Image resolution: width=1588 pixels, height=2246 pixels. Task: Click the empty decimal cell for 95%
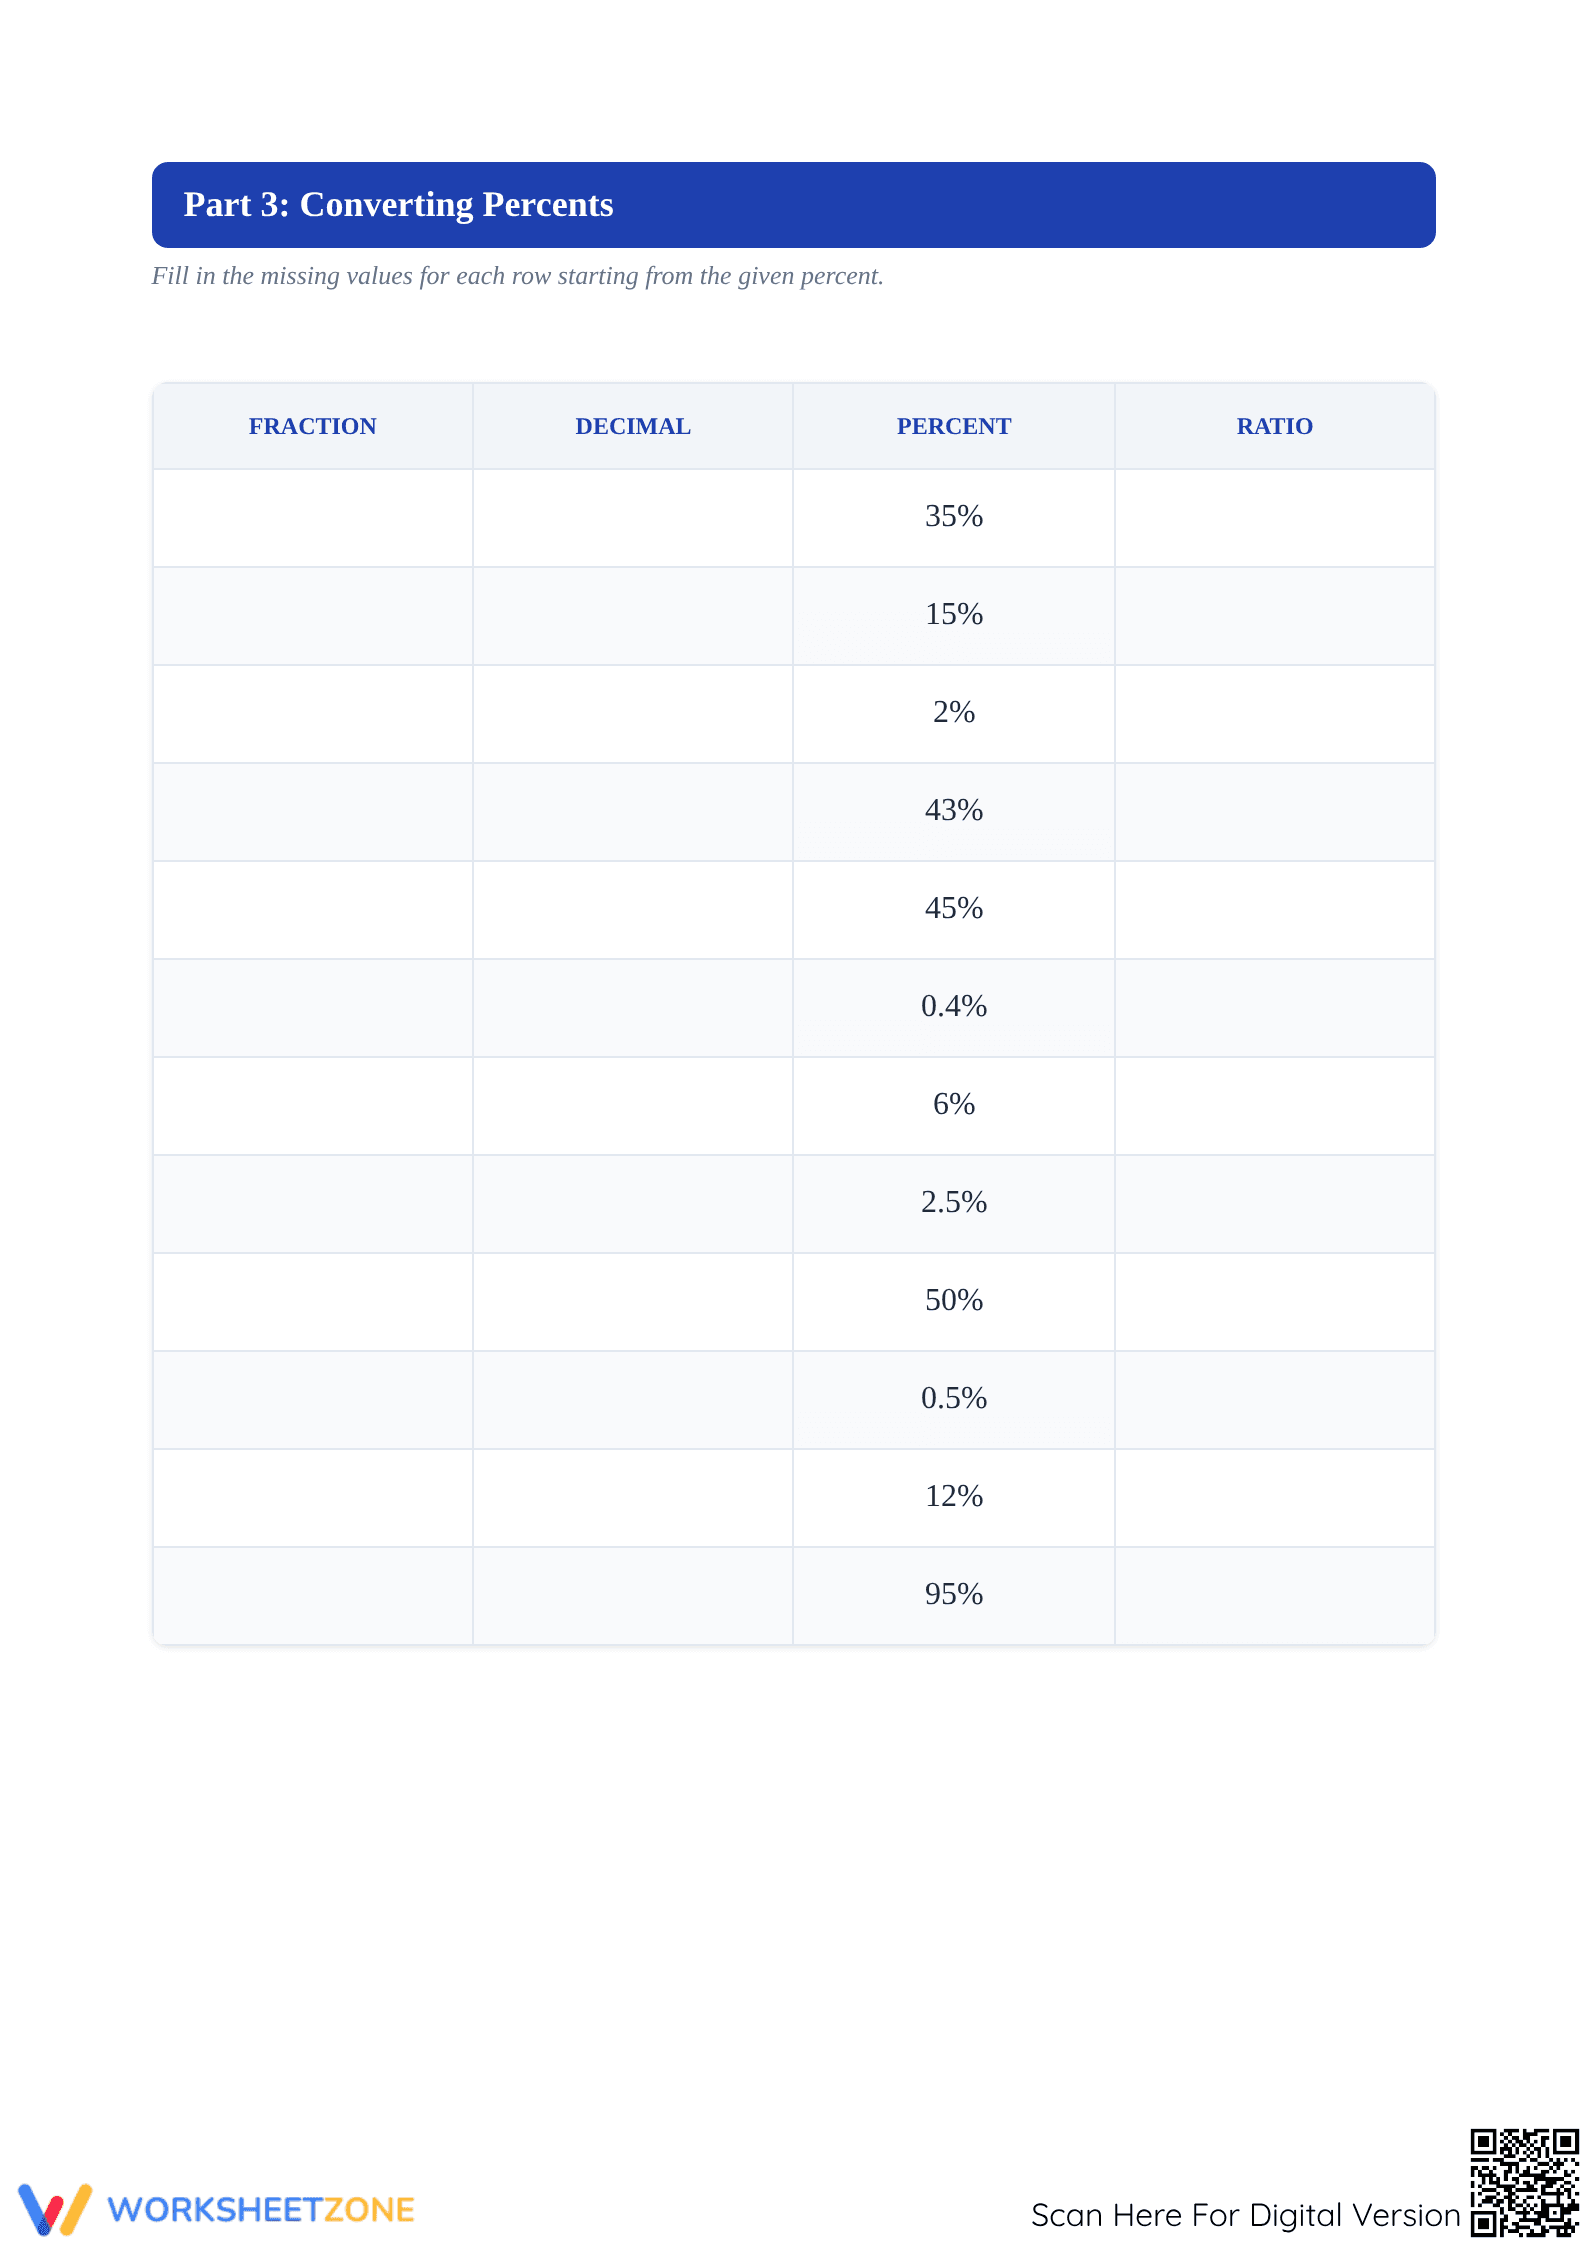[633, 1596]
